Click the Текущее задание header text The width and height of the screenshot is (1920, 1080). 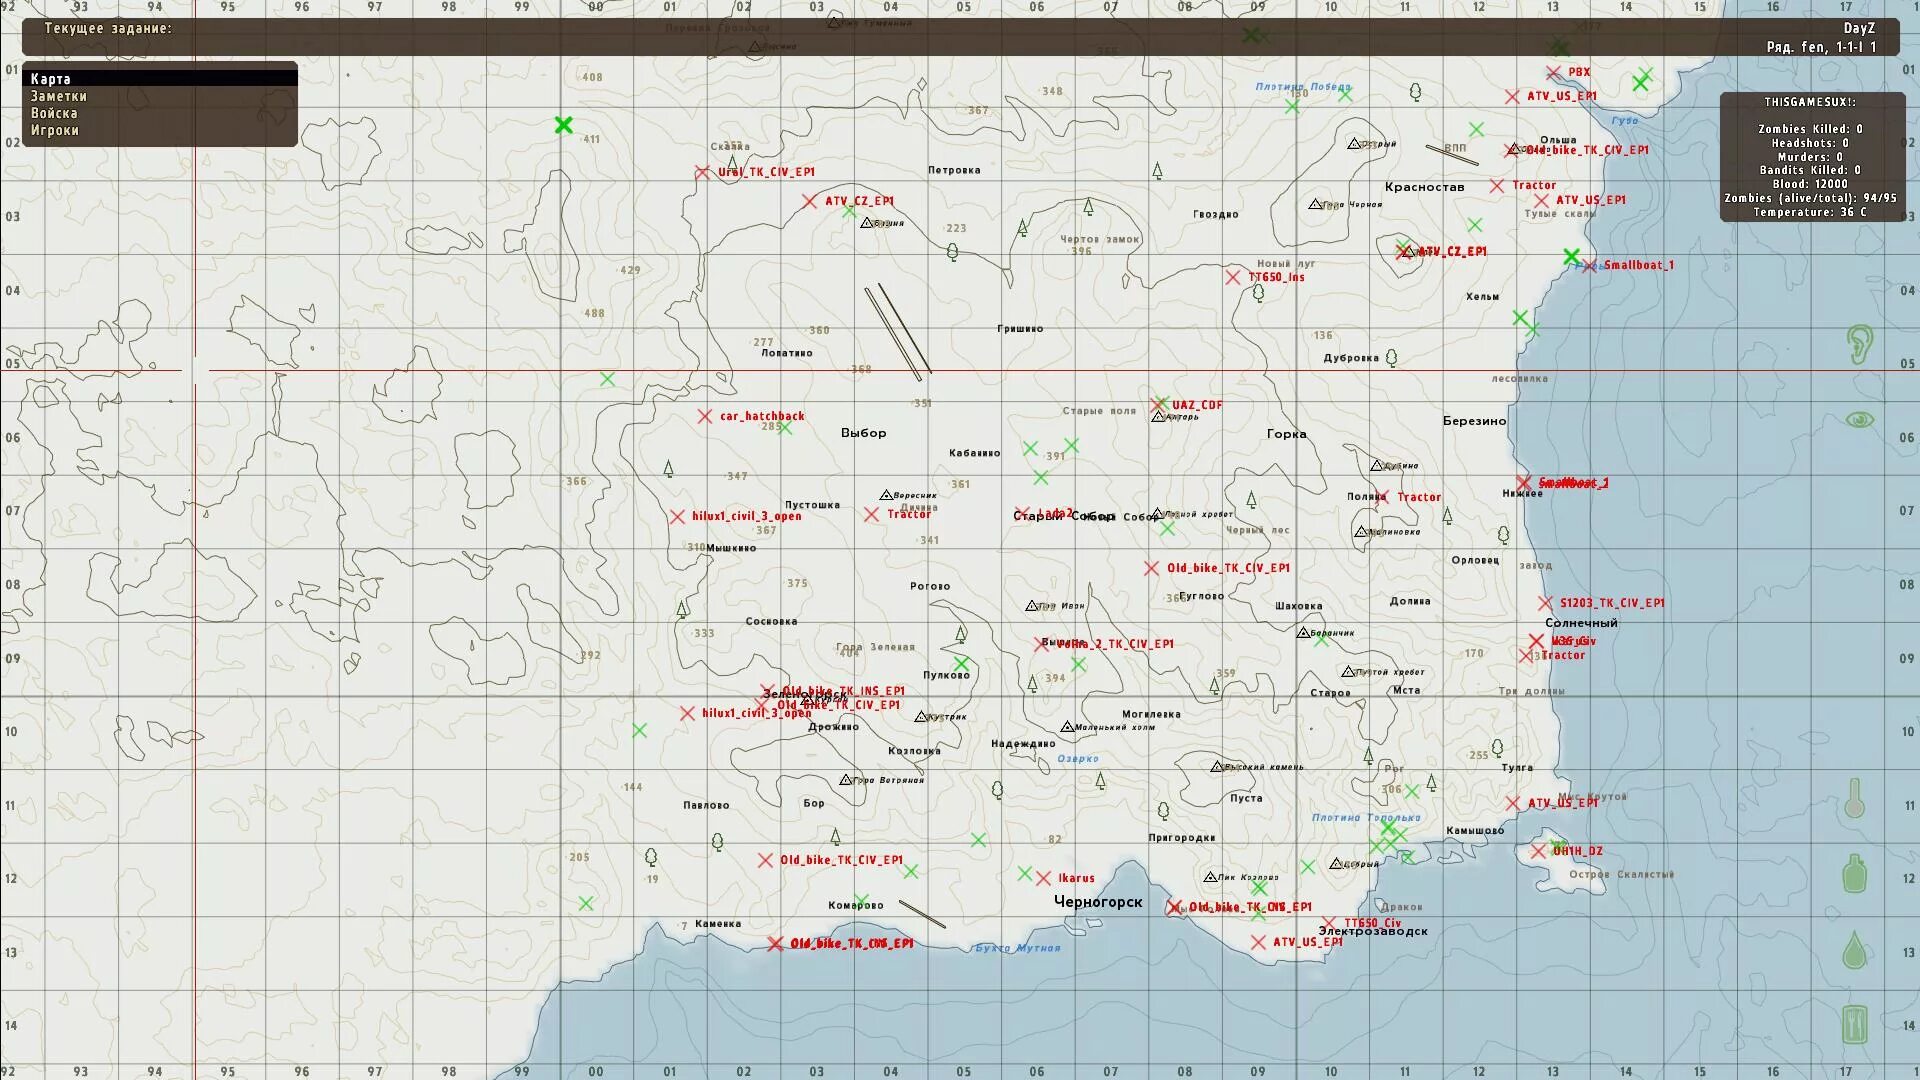pos(108,28)
